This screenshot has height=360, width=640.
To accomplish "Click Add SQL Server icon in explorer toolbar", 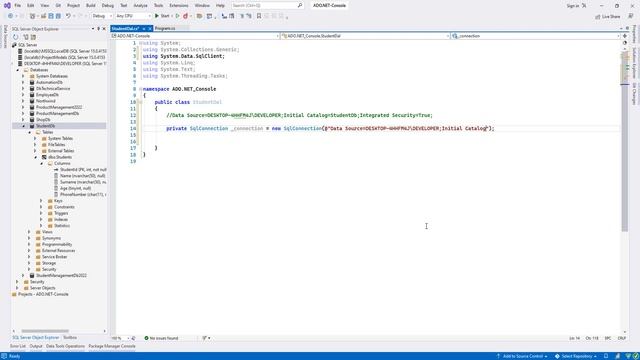I will click(x=25, y=37).
